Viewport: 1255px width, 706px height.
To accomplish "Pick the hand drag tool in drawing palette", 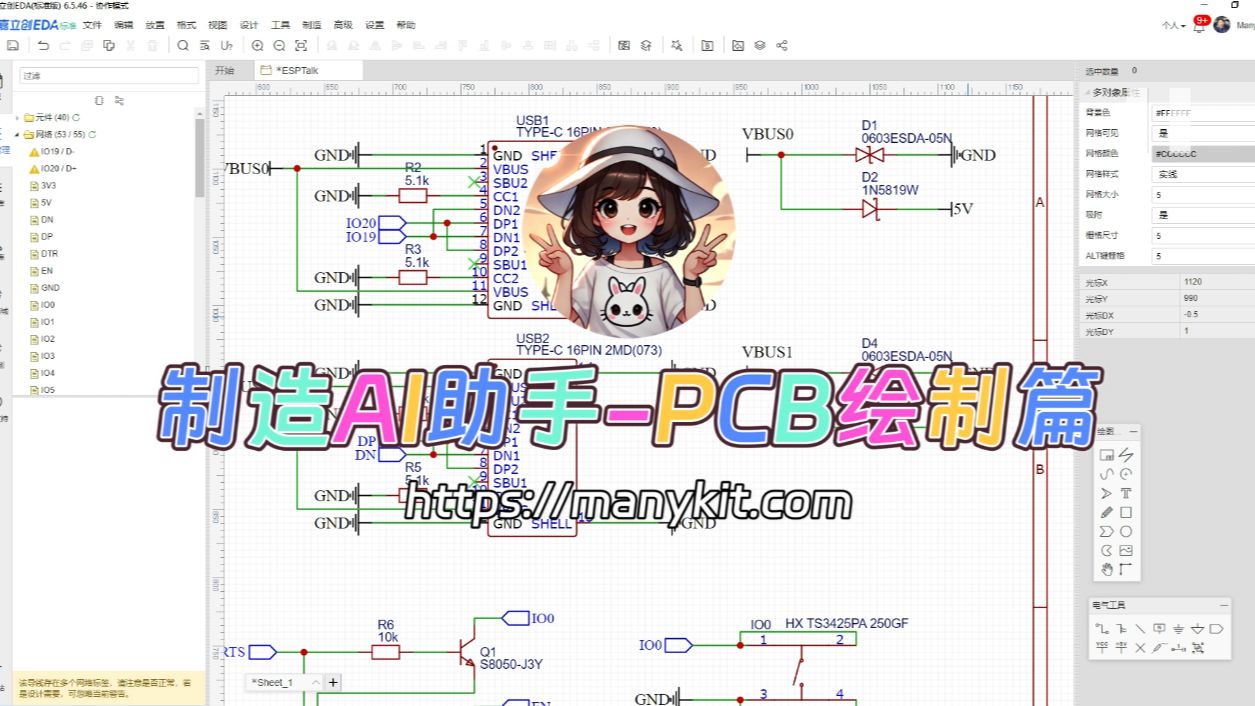I will 1107,569.
